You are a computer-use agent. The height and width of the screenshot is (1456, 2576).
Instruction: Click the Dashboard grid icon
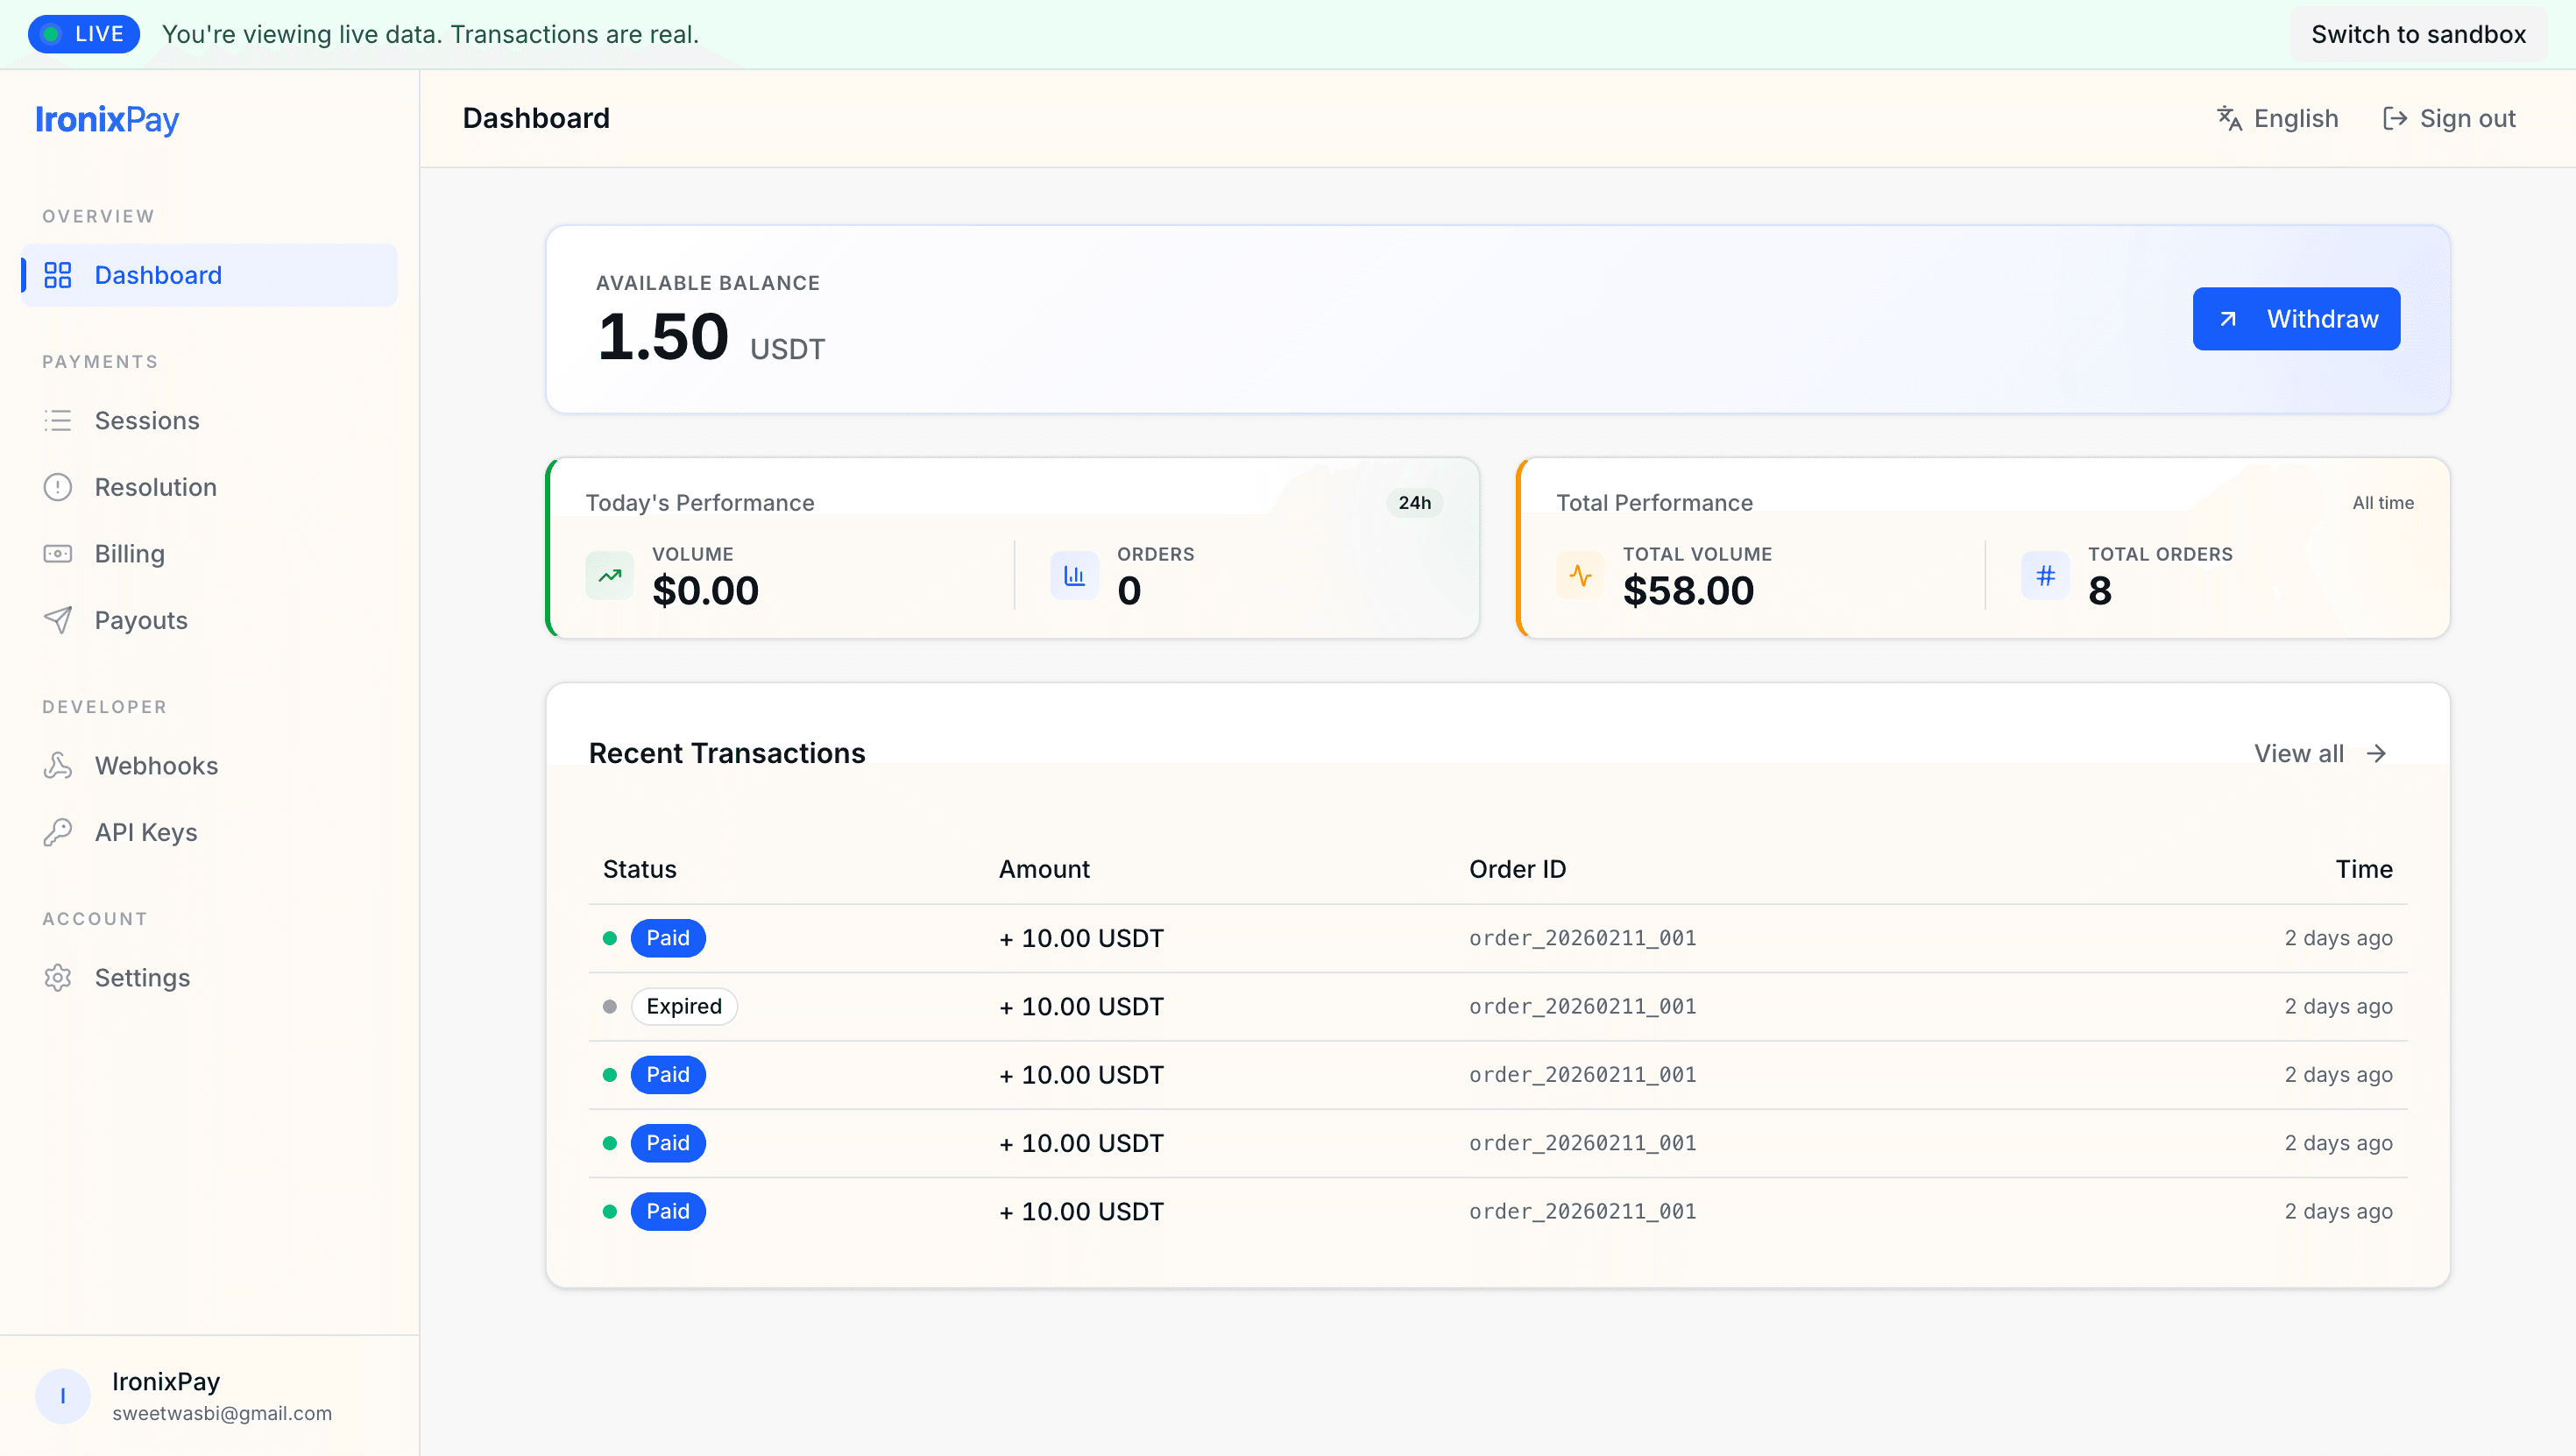tap(57, 275)
